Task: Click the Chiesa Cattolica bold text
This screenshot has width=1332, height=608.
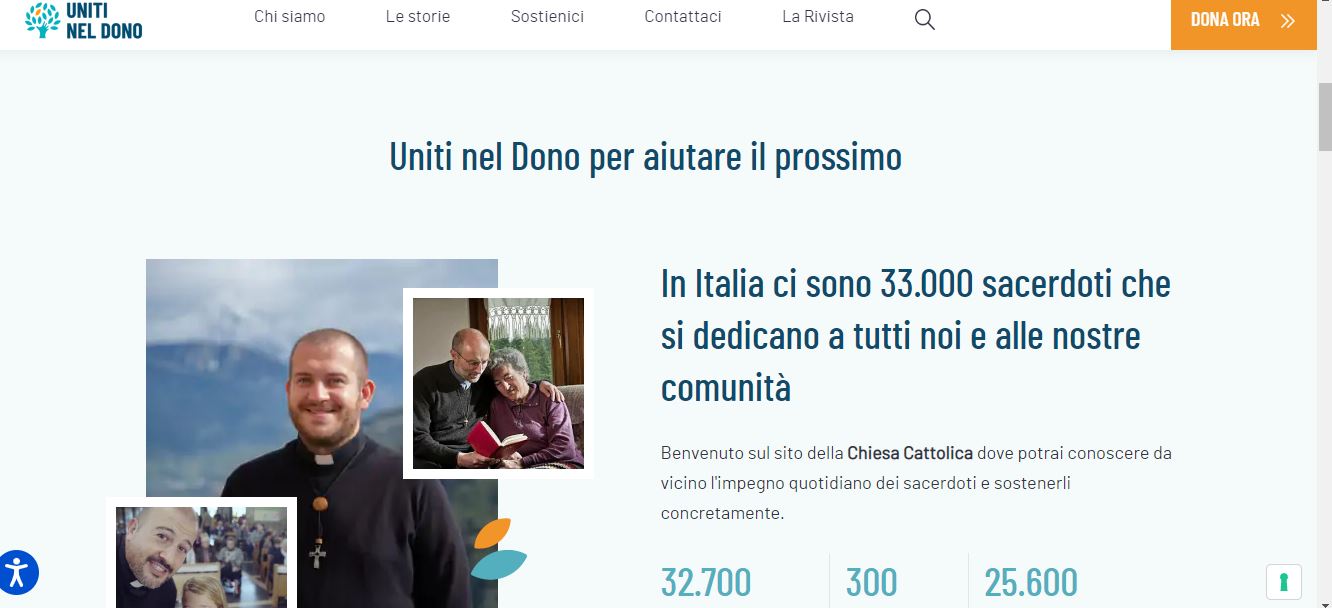Action: (x=910, y=453)
